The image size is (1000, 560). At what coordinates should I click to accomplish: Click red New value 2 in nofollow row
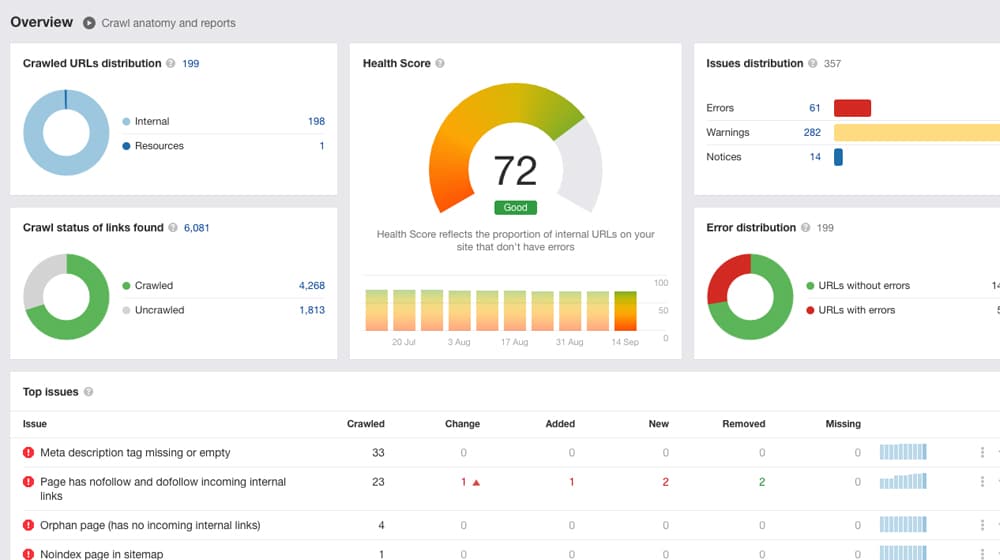pos(665,482)
